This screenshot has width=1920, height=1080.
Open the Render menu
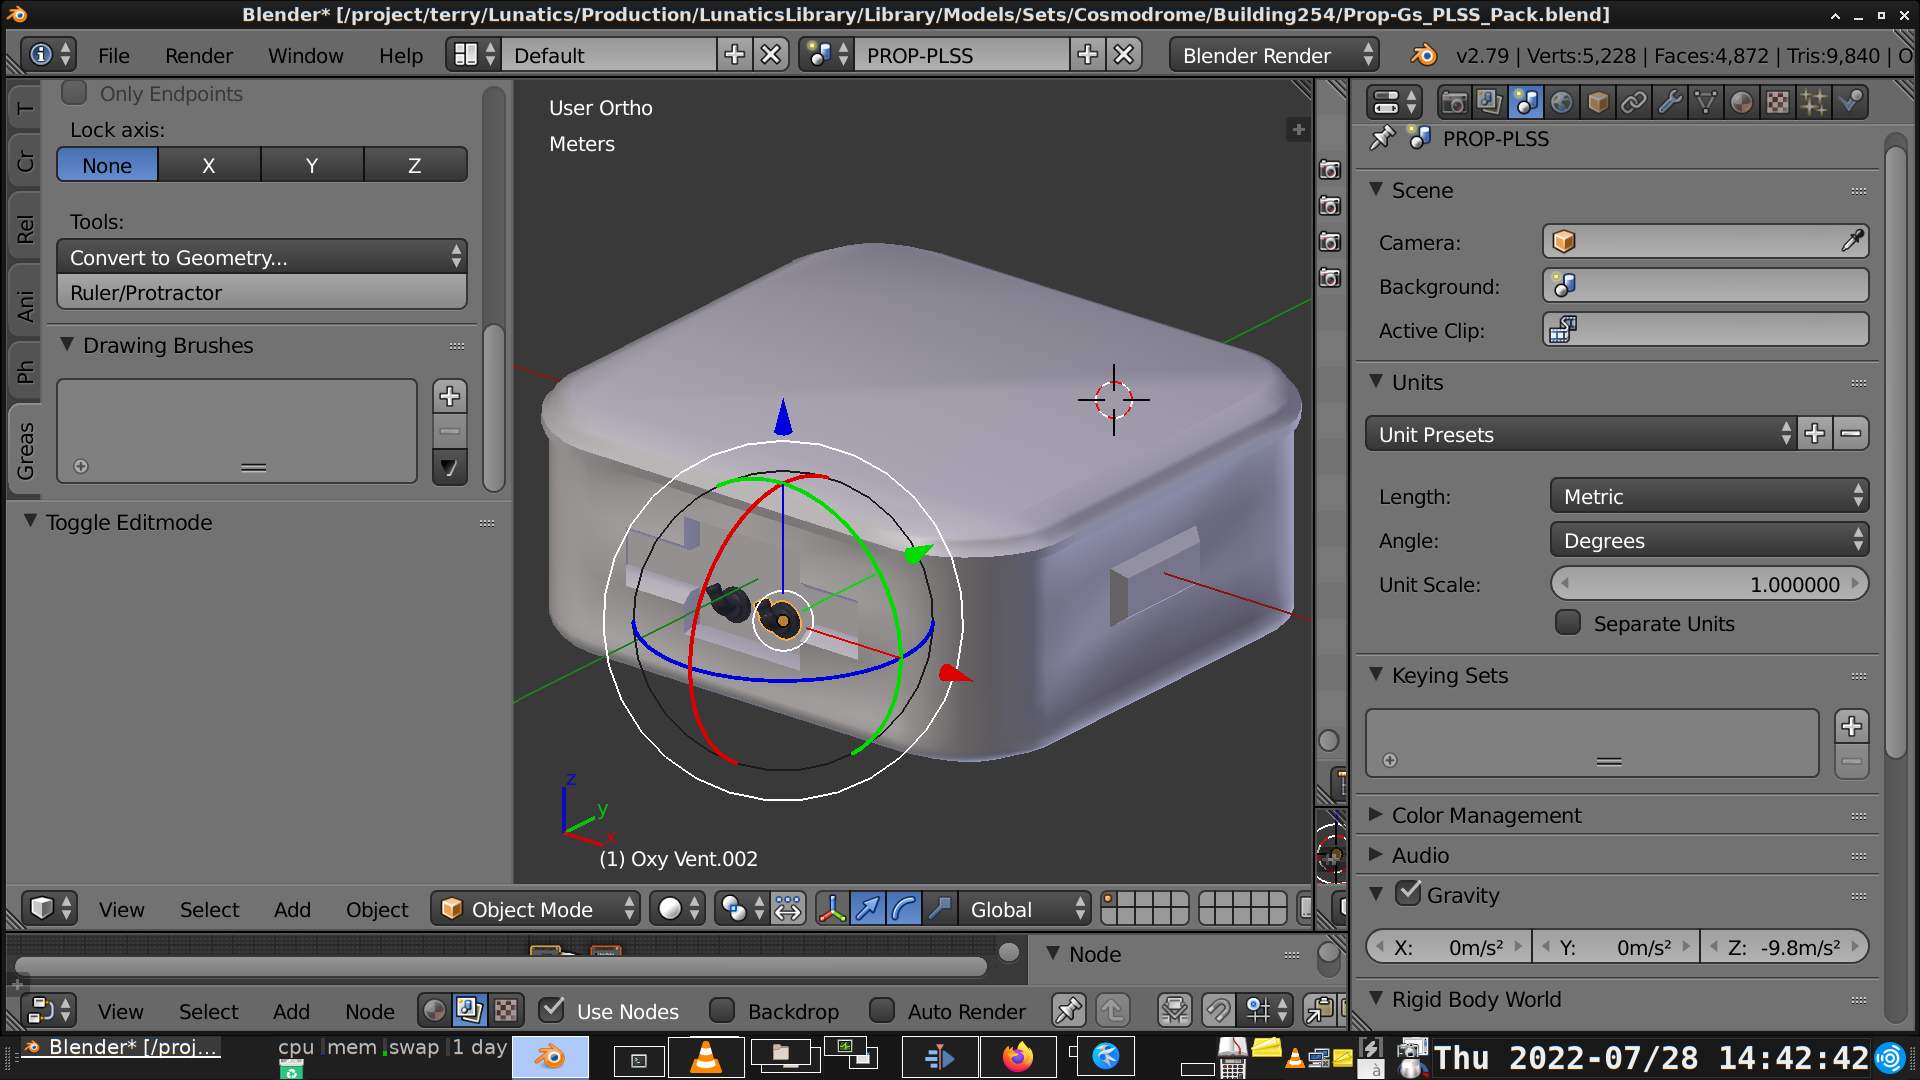[x=198, y=55]
